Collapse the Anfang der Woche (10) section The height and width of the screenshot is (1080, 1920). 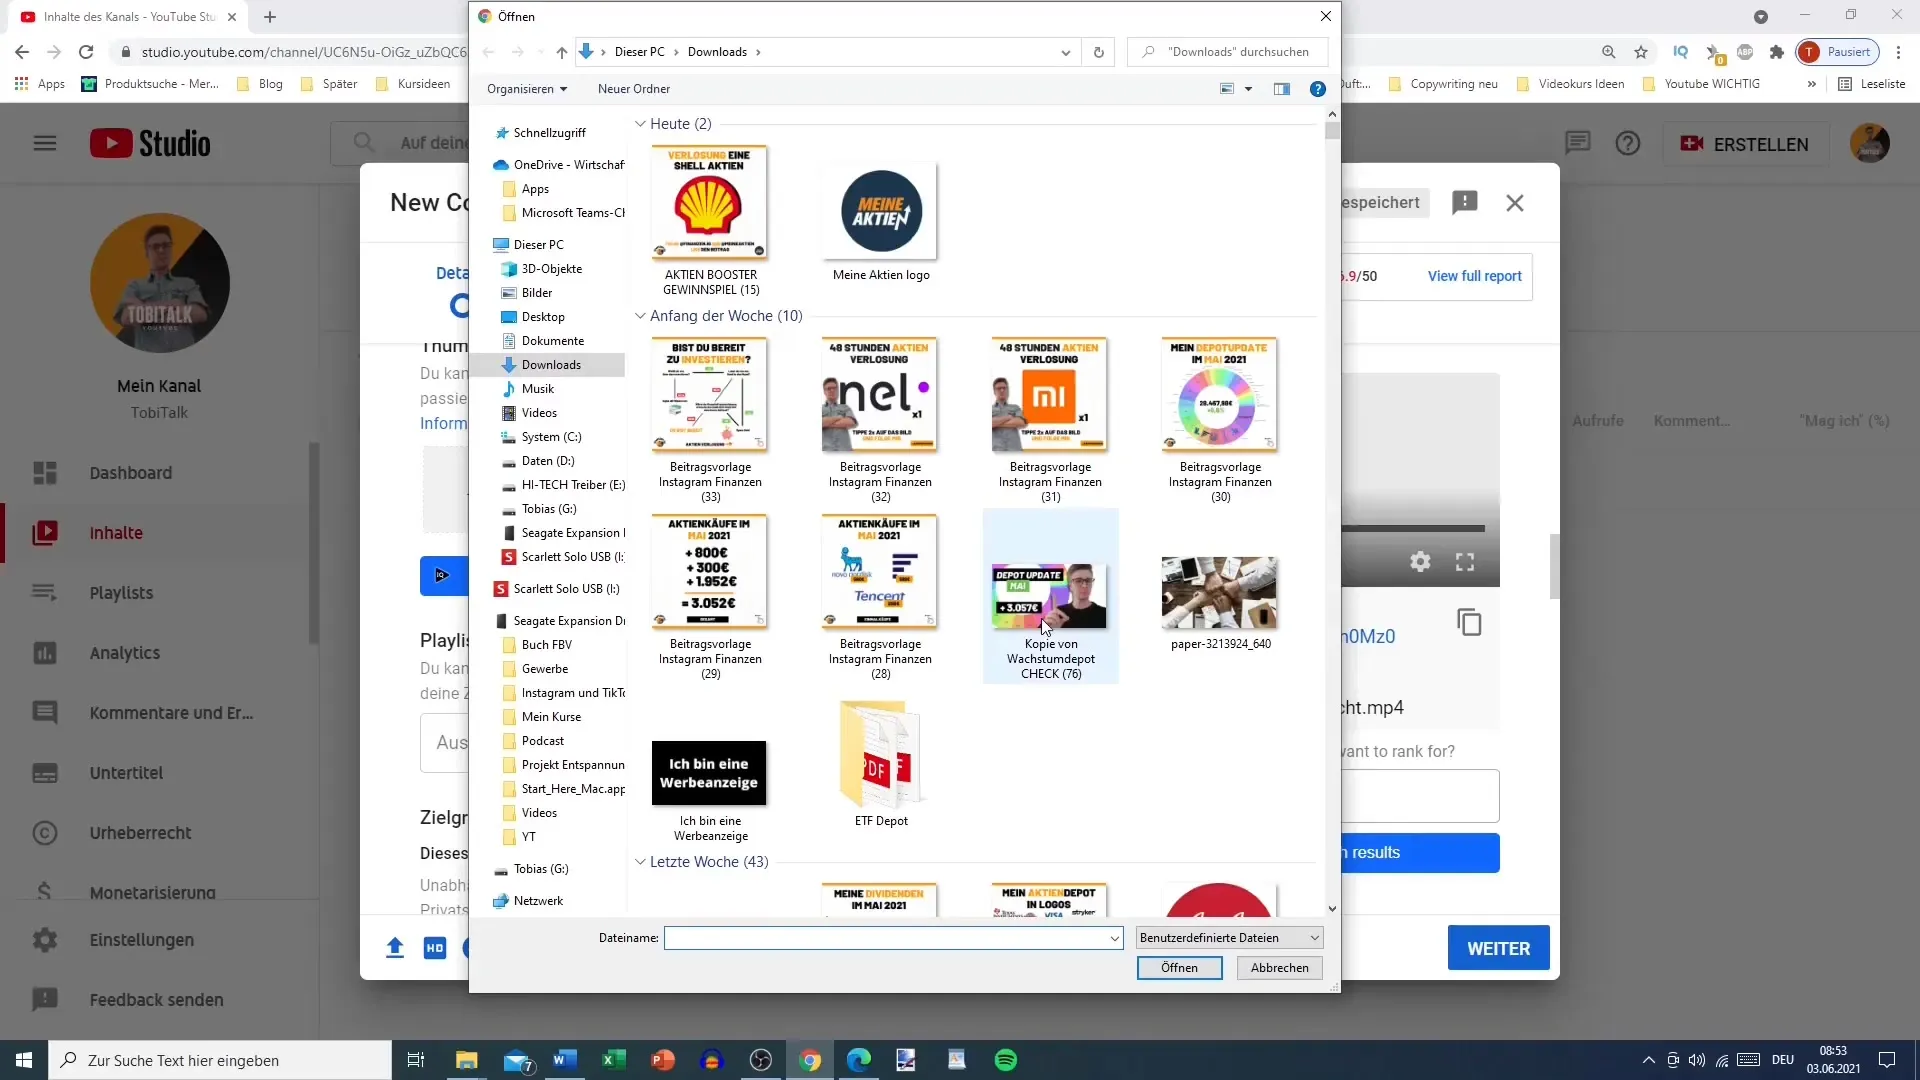642,315
